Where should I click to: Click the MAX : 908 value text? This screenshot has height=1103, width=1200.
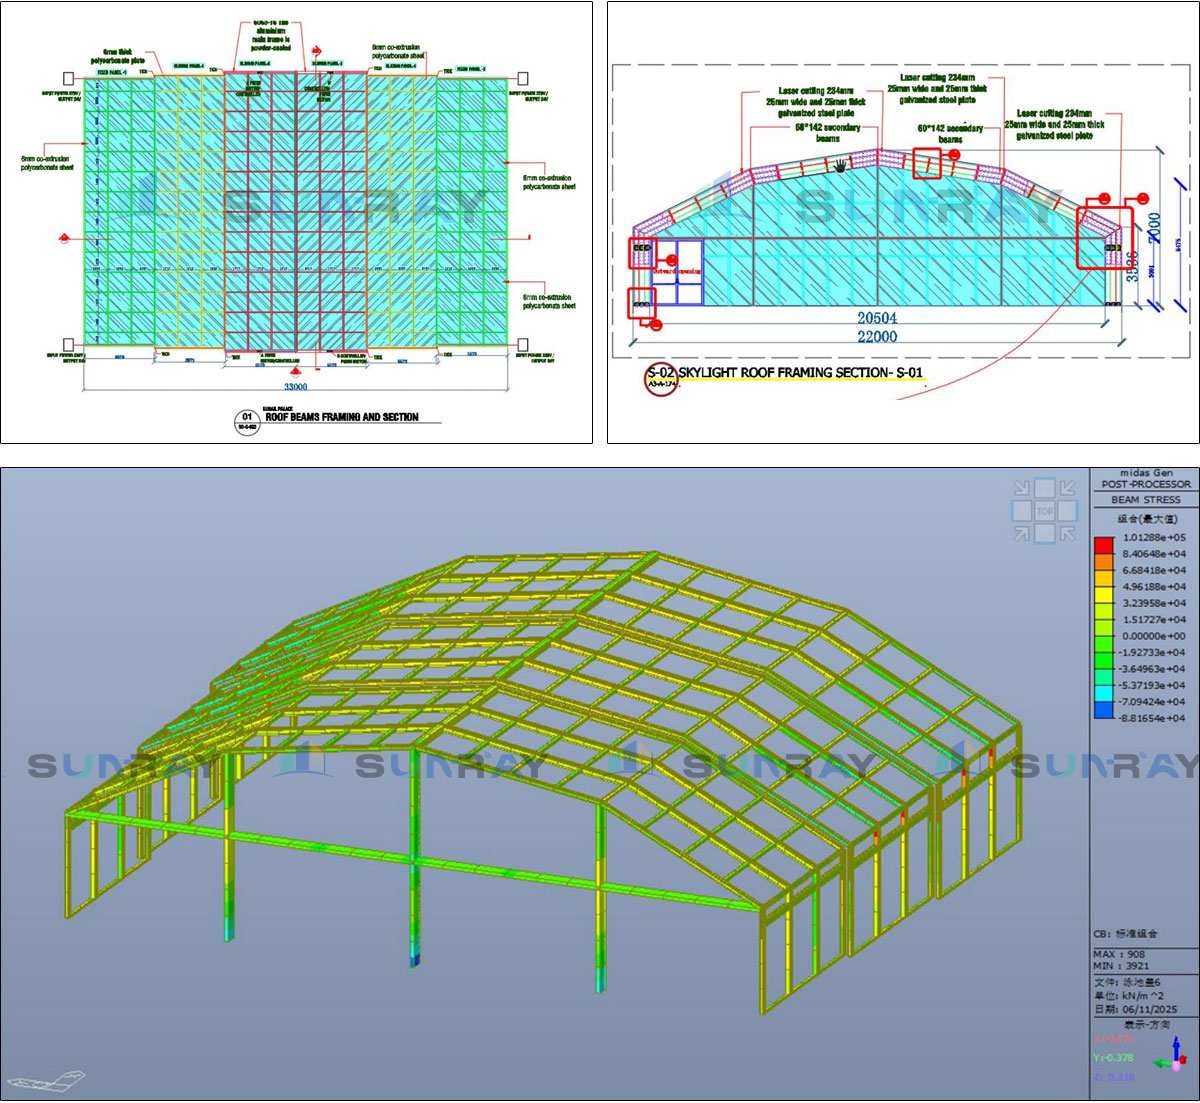1119,954
